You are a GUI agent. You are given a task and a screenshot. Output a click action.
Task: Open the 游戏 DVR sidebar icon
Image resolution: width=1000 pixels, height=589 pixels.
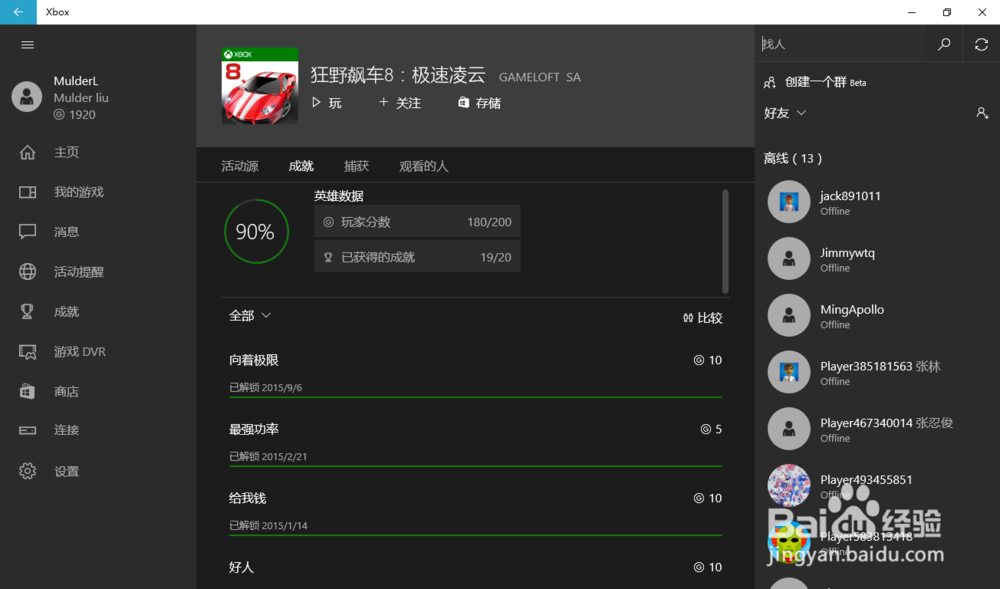pyautogui.click(x=27, y=351)
